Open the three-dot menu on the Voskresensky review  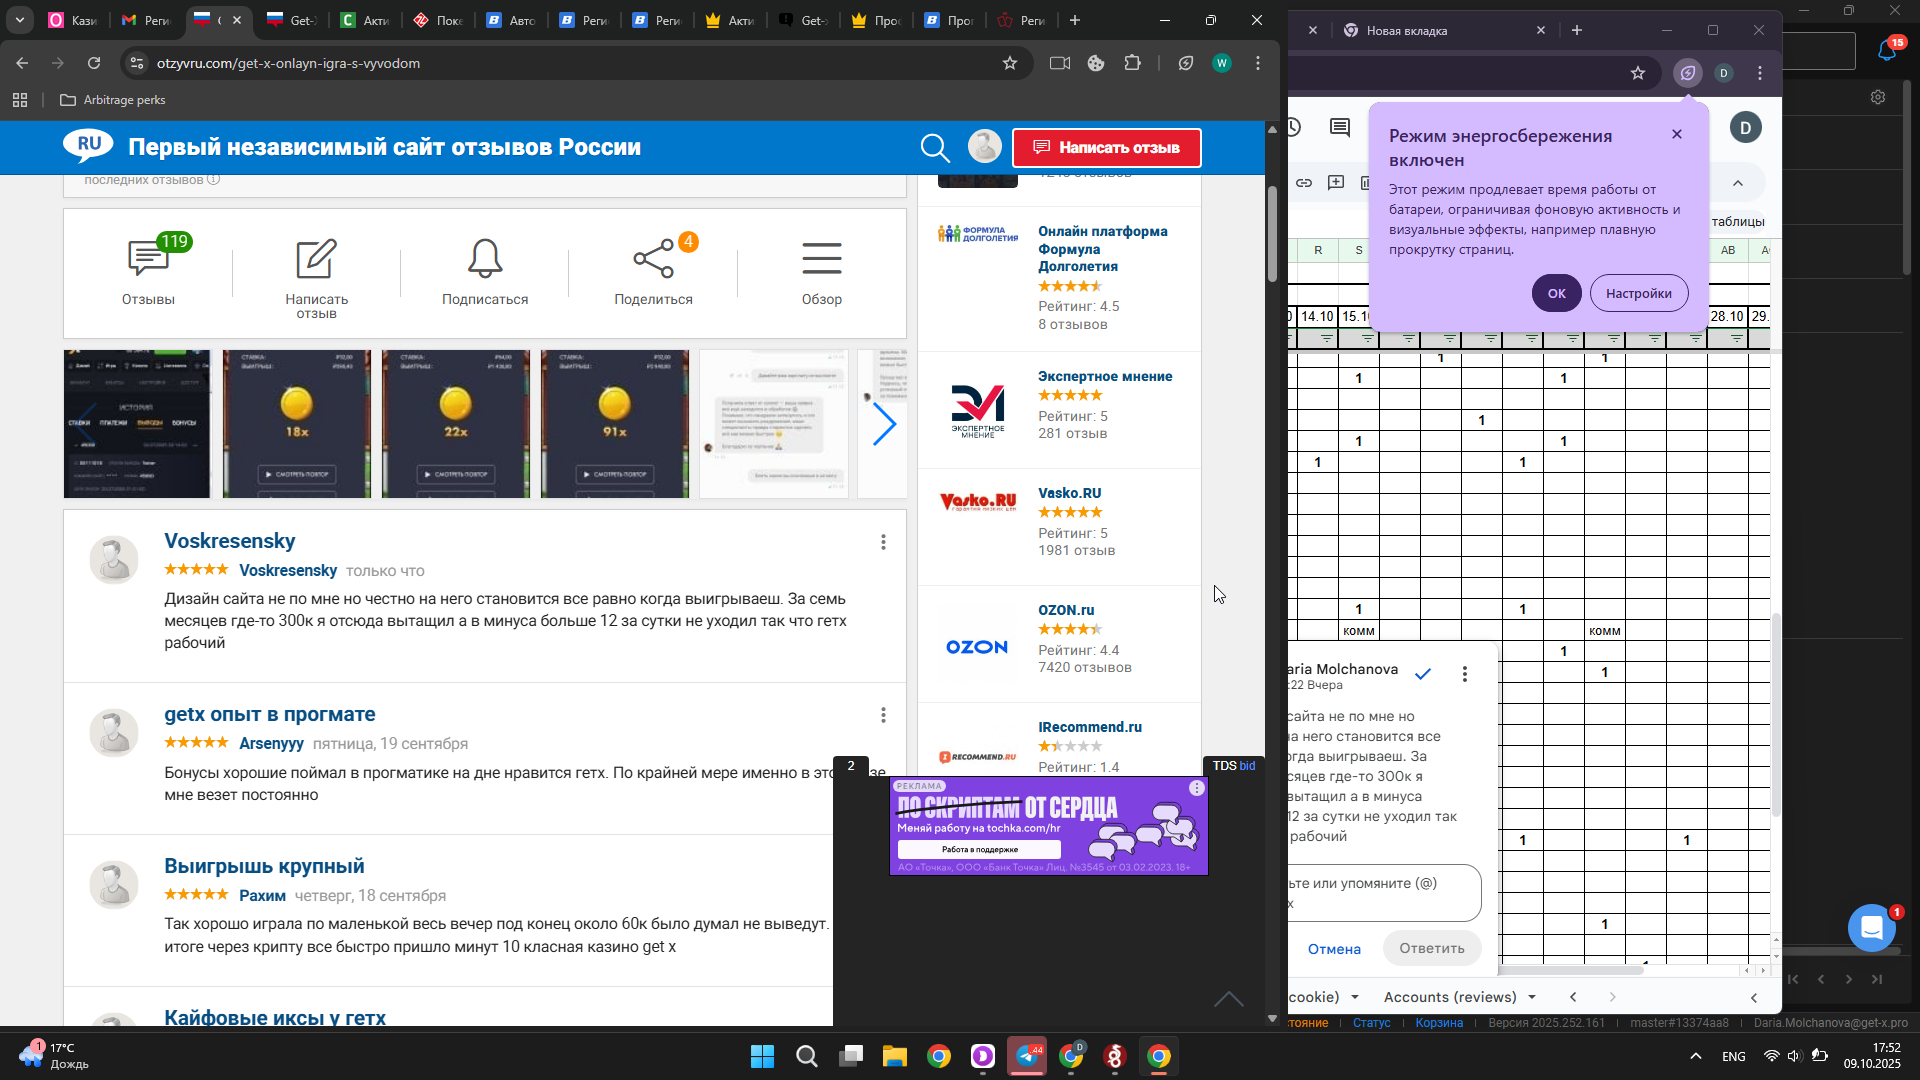tap(883, 542)
